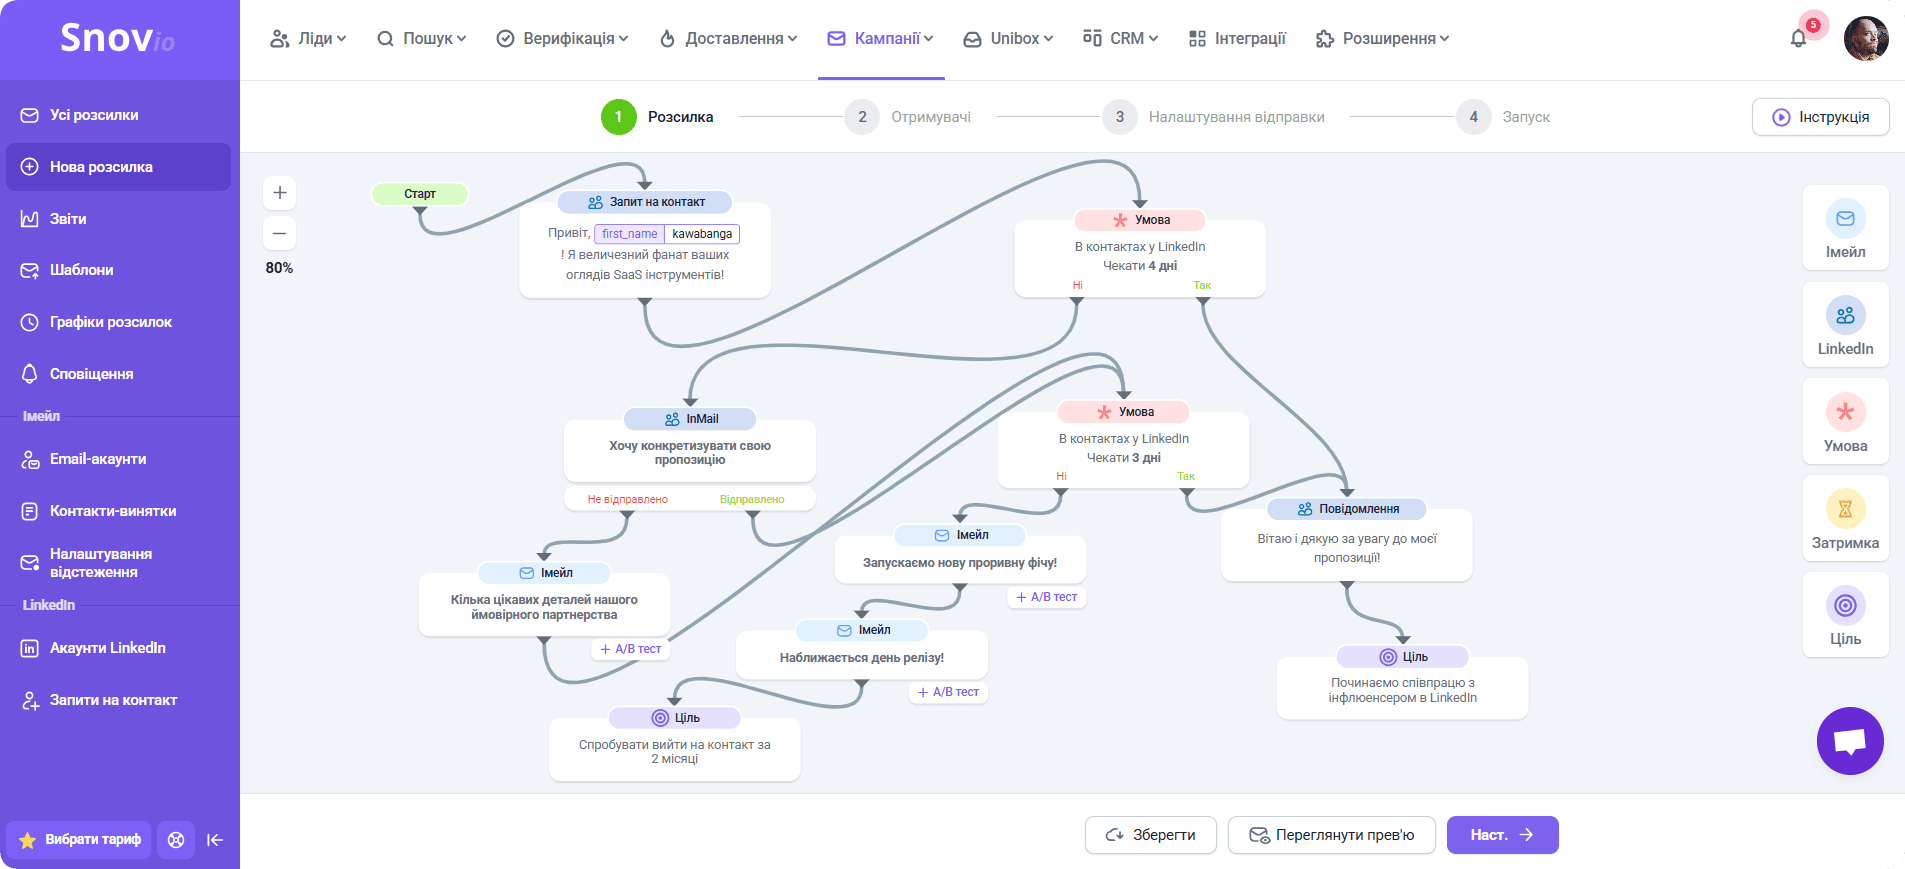This screenshot has height=869, width=1905.
Task: Zoom out the canvas with minus button
Action: 280,233
